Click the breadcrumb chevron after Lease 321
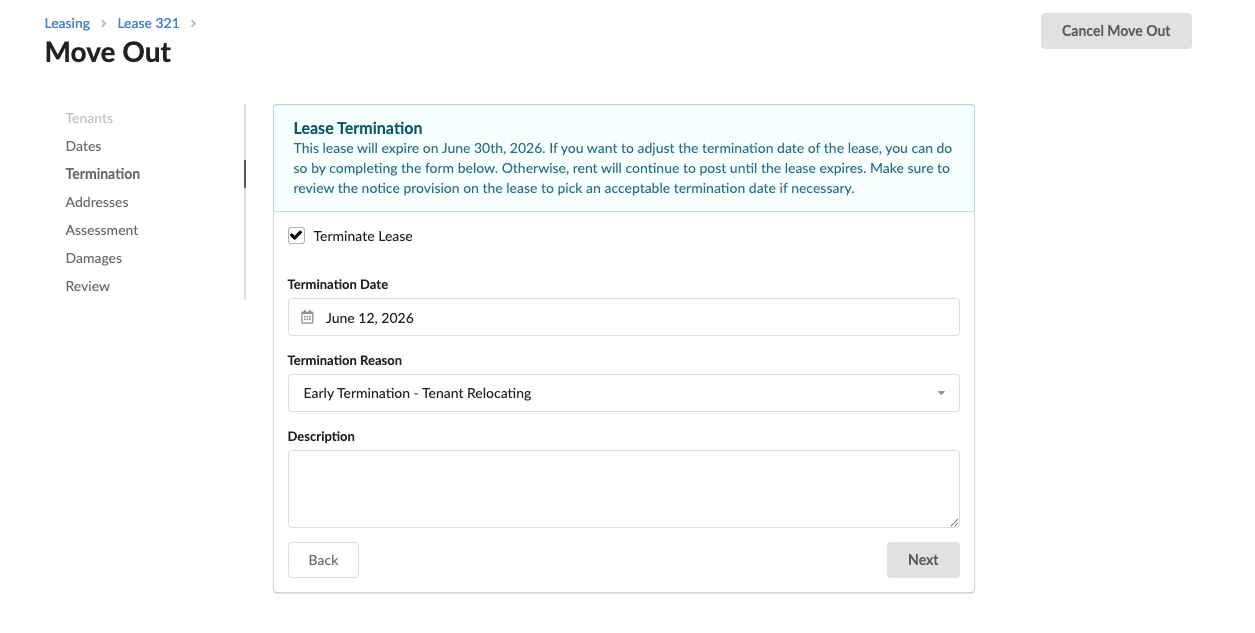This screenshot has height=633, width=1255. (x=193, y=23)
